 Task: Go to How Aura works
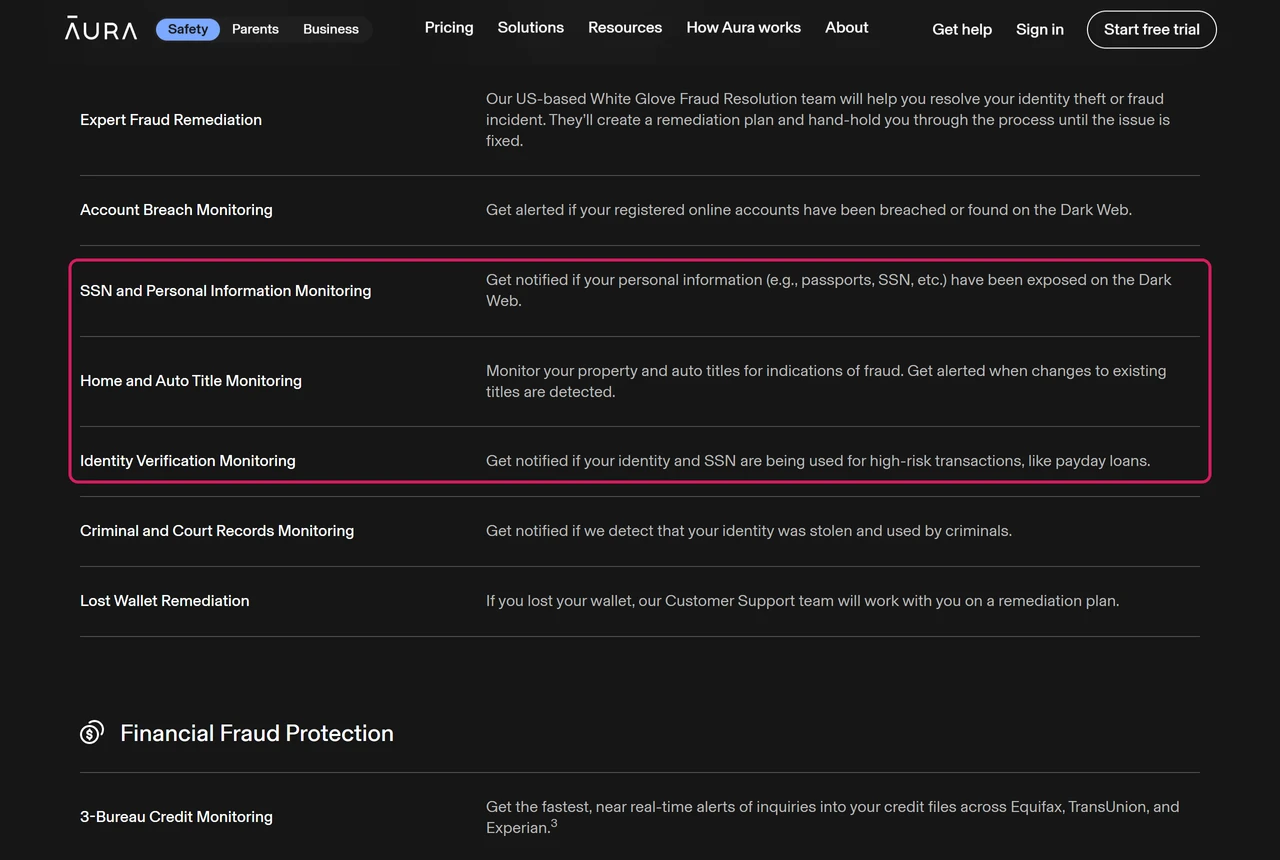pos(744,28)
